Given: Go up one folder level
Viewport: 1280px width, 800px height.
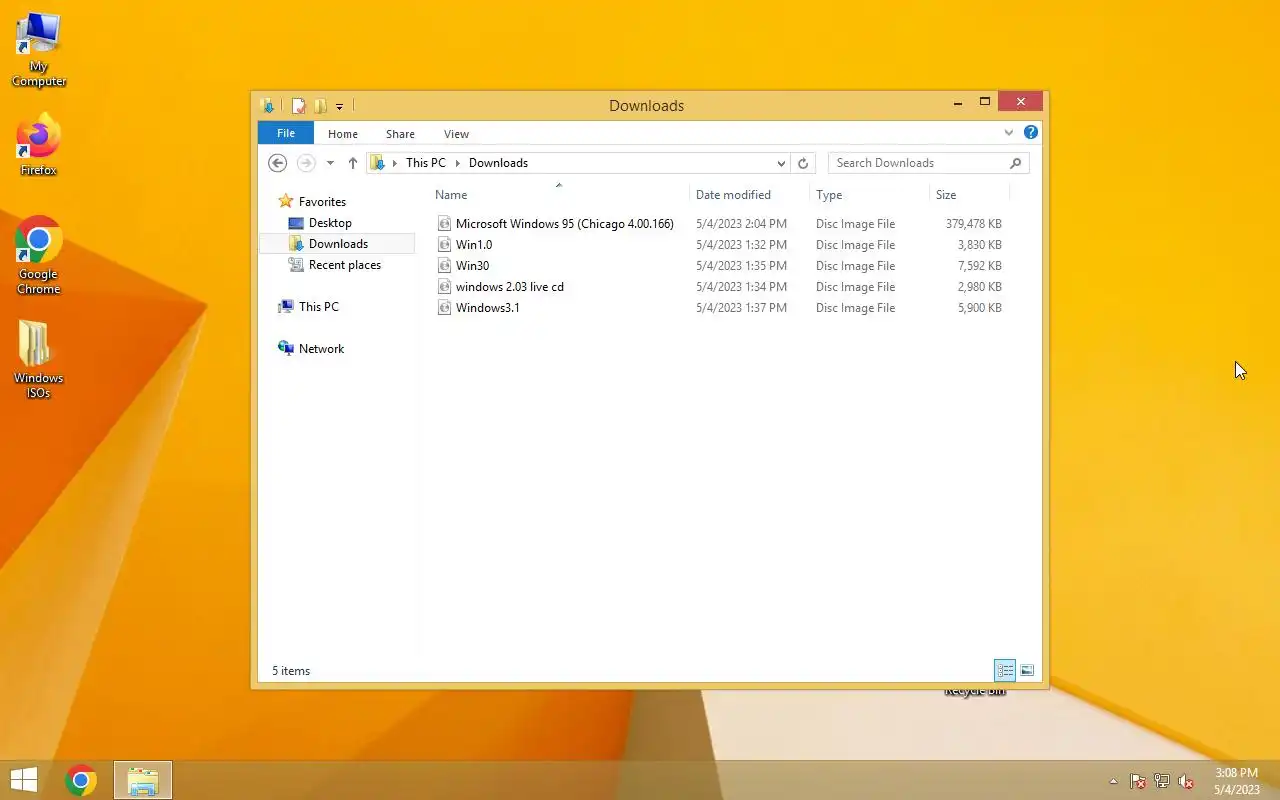Looking at the screenshot, I should [352, 163].
